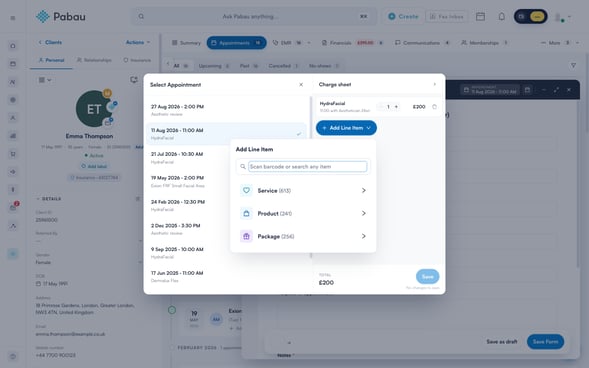The height and width of the screenshot is (368, 589).
Task: Open the Appointments tab
Action: pyautogui.click(x=236, y=43)
